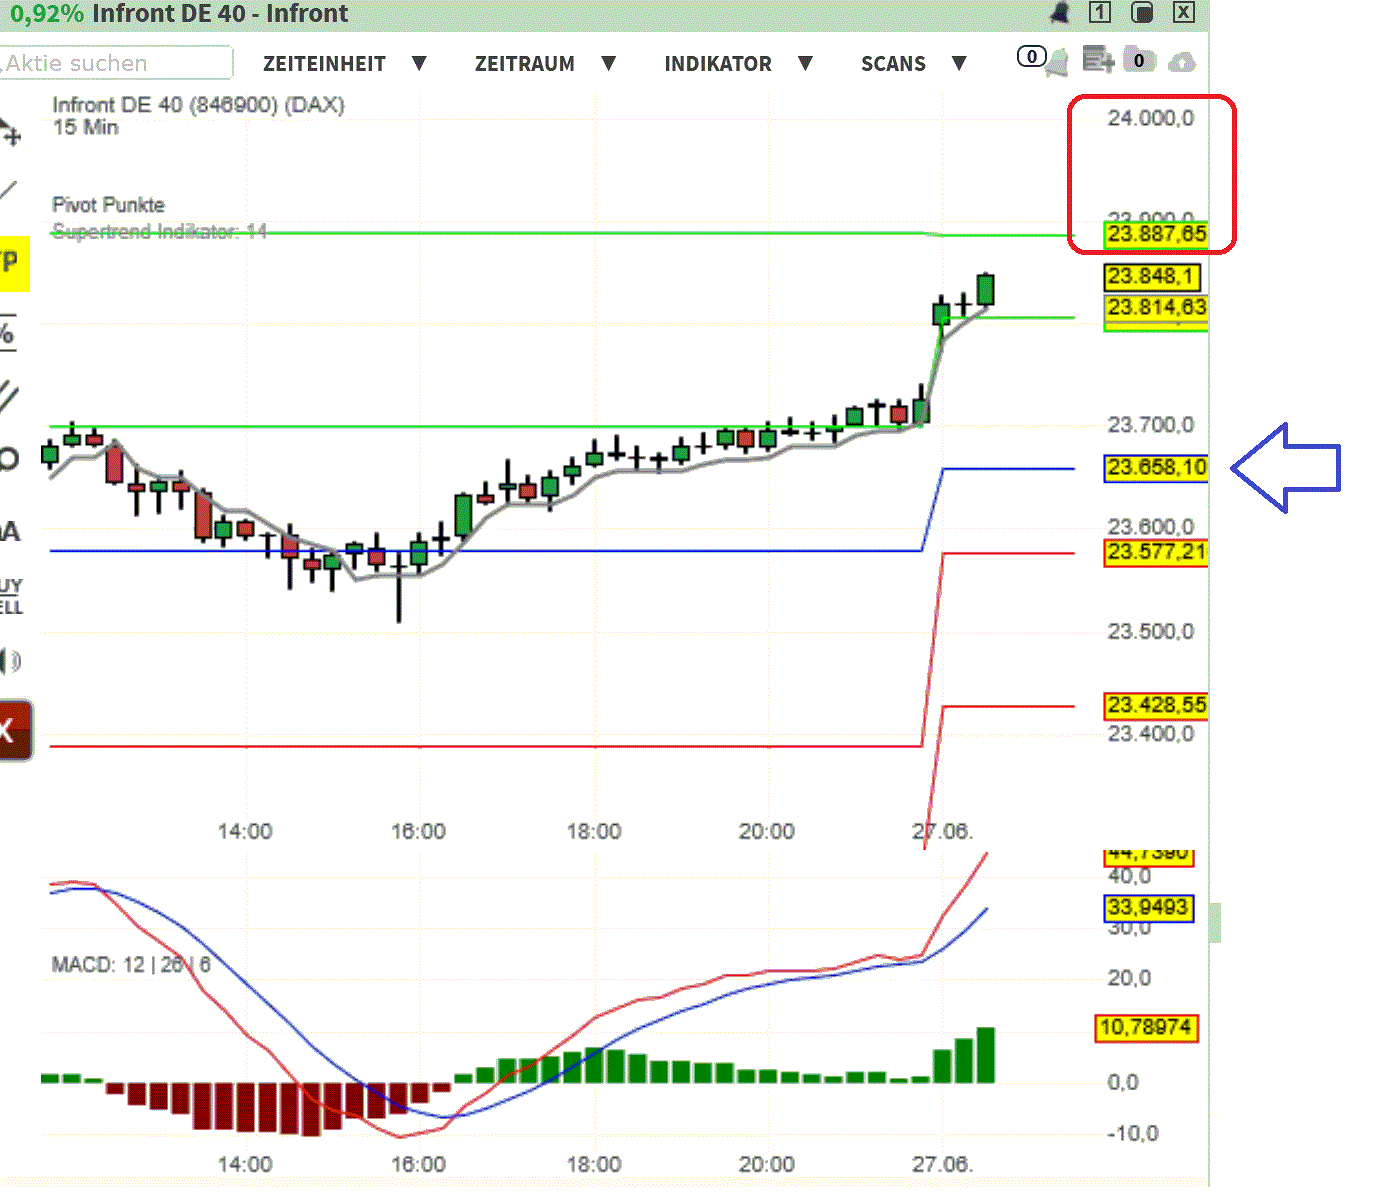The width and height of the screenshot is (1399, 1197).
Task: Click the MACD: 12 | 26 | 6 label
Action: [131, 965]
